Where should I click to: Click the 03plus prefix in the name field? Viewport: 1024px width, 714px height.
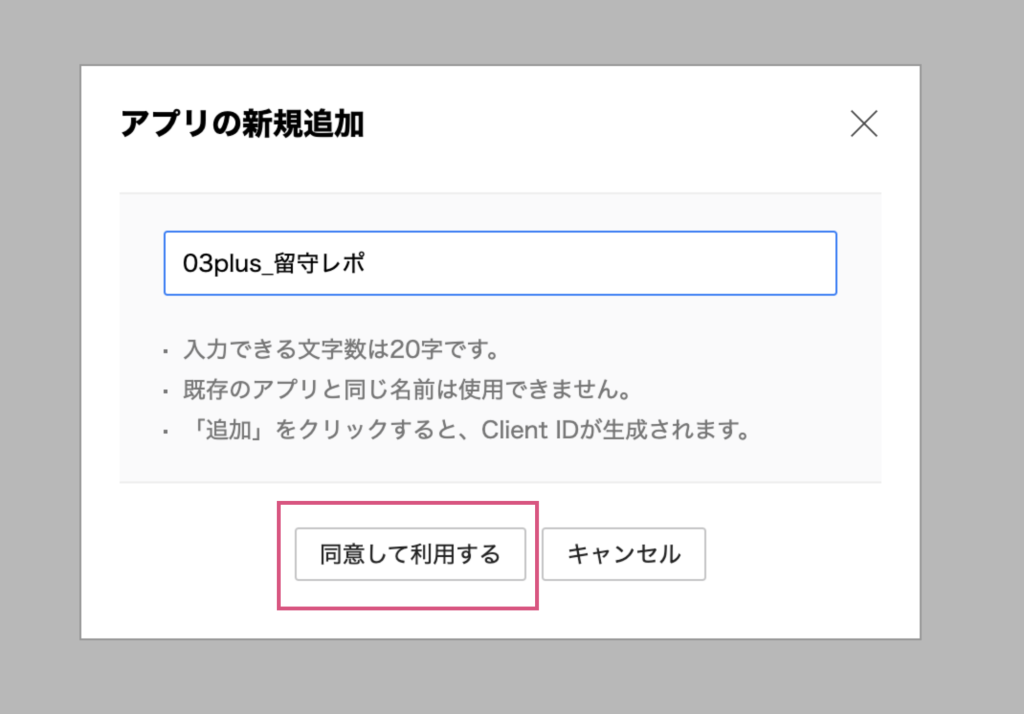coord(214,263)
